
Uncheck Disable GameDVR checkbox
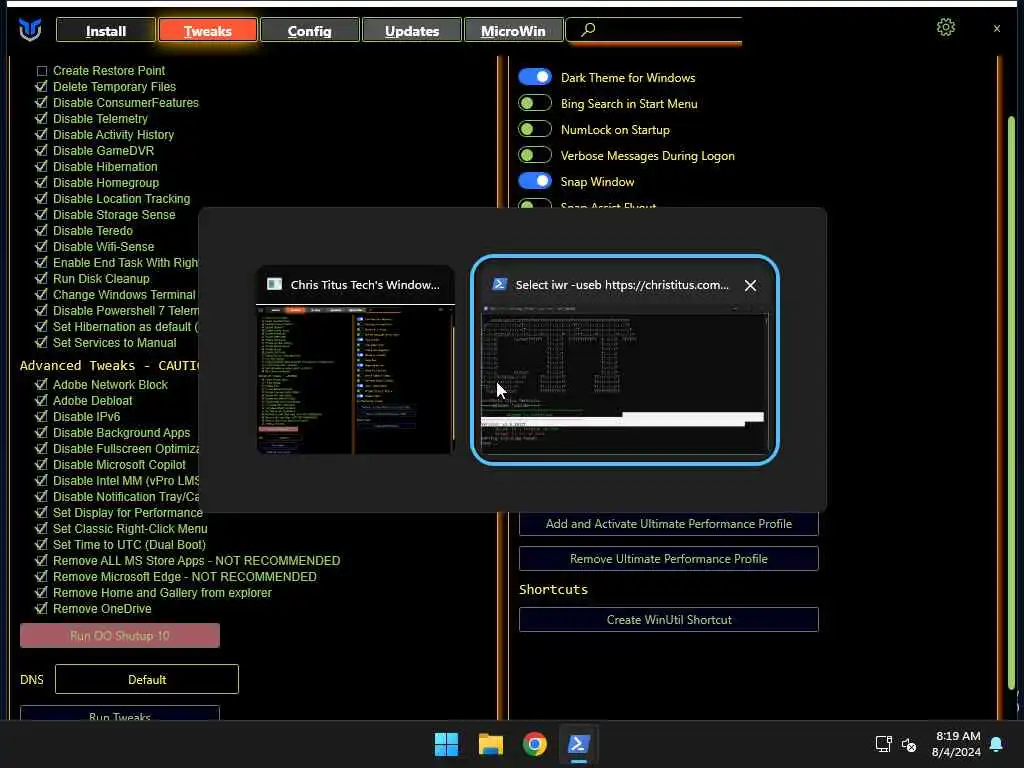coord(42,150)
